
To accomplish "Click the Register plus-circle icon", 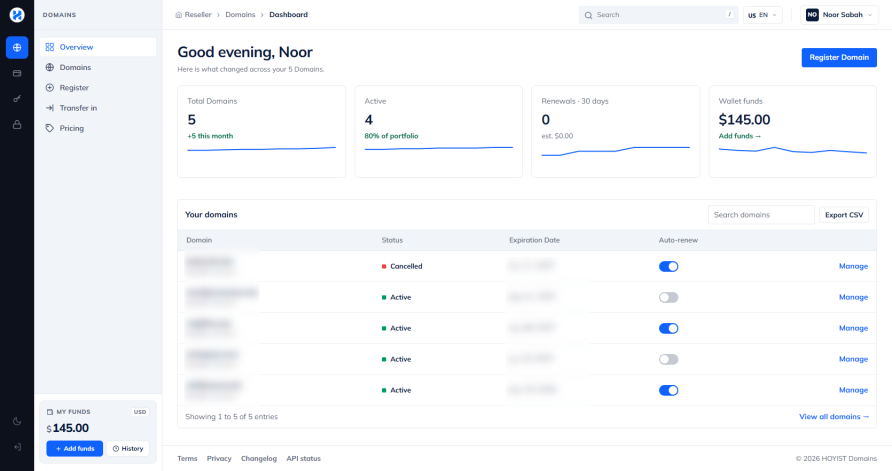I will pos(49,88).
